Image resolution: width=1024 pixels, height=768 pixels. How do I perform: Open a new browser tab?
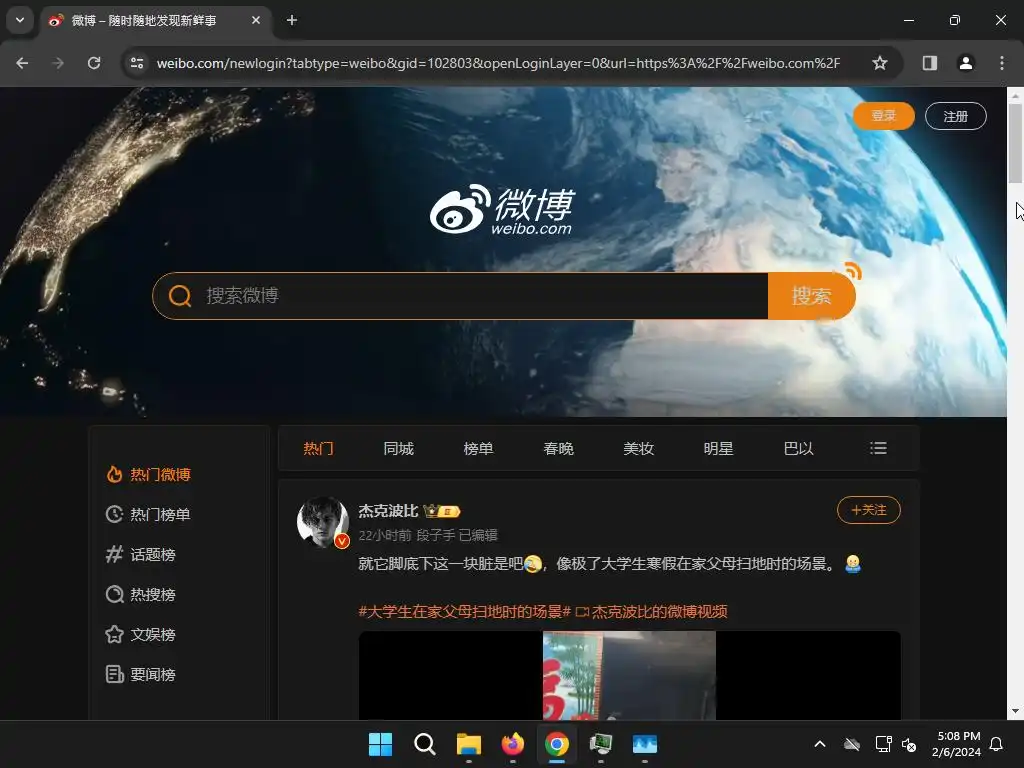pyautogui.click(x=292, y=20)
